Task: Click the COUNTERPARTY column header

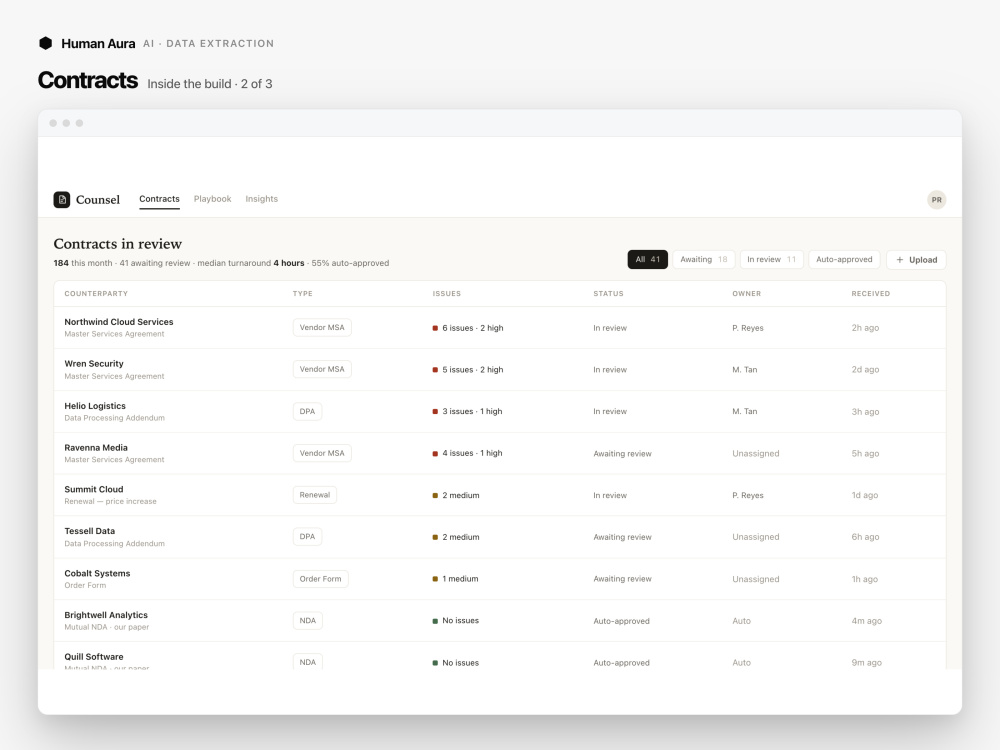Action: (x=96, y=293)
